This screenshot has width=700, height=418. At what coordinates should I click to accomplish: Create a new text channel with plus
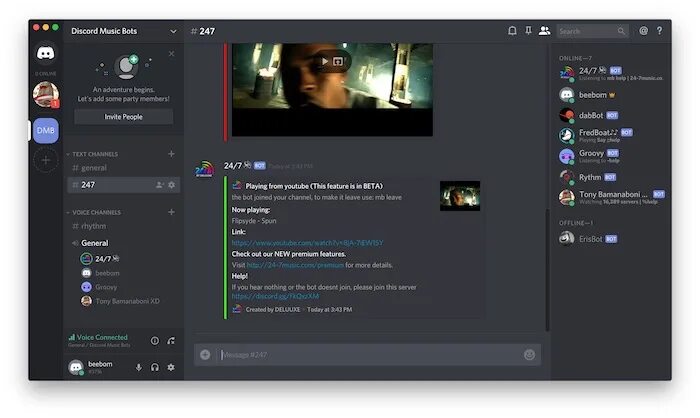171,154
